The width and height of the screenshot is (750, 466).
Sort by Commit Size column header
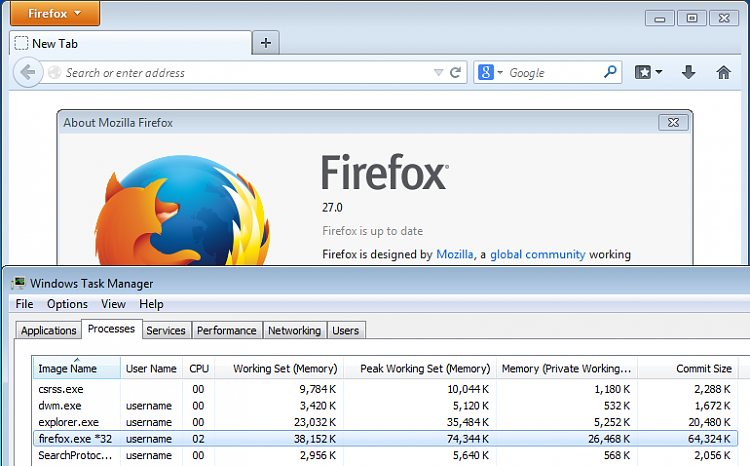688,368
